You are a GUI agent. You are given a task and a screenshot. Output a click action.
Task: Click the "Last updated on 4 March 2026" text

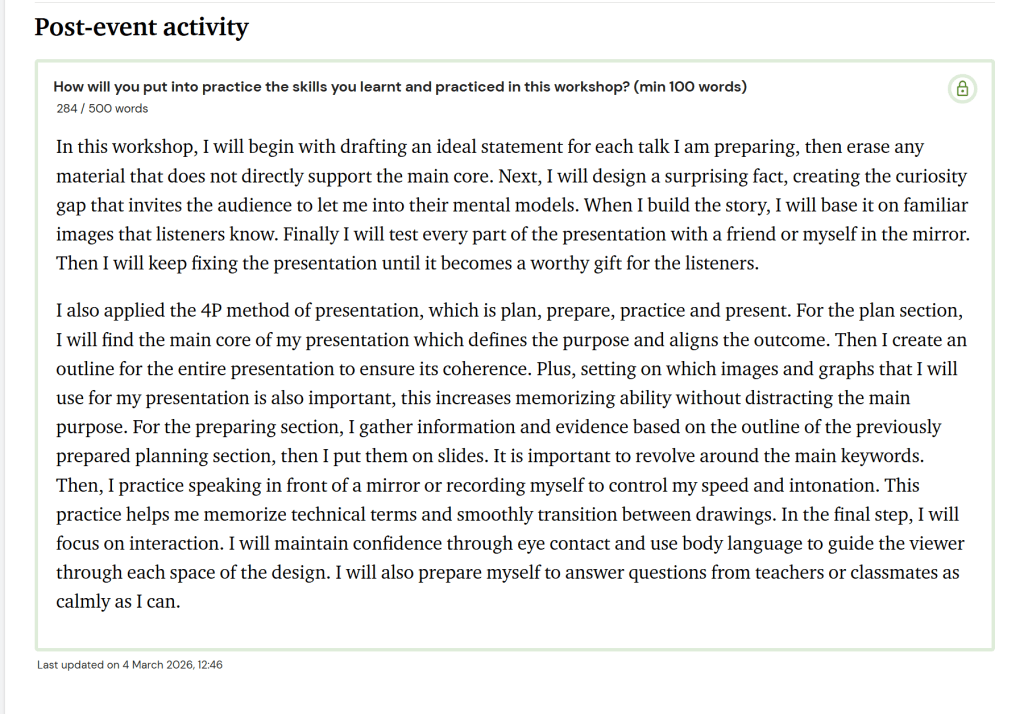tap(129, 664)
